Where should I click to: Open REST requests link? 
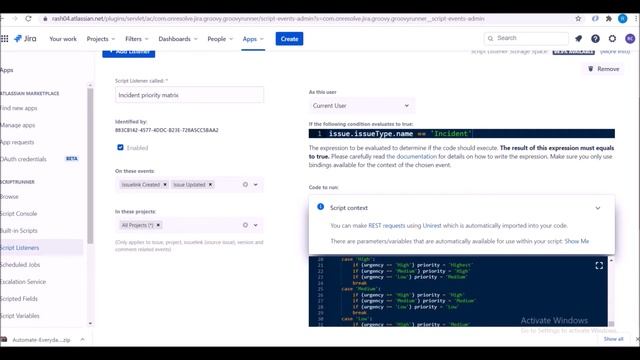(387, 225)
